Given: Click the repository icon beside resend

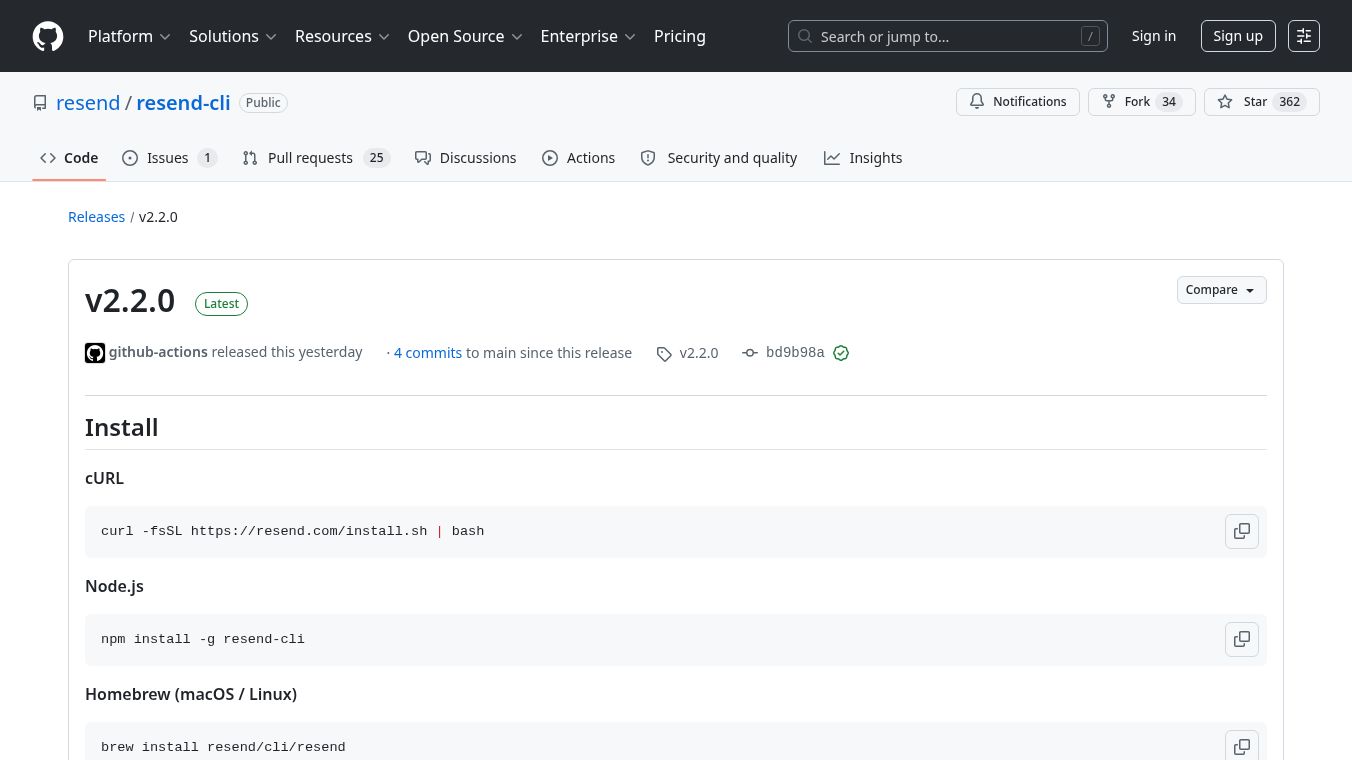Looking at the screenshot, I should [40, 103].
